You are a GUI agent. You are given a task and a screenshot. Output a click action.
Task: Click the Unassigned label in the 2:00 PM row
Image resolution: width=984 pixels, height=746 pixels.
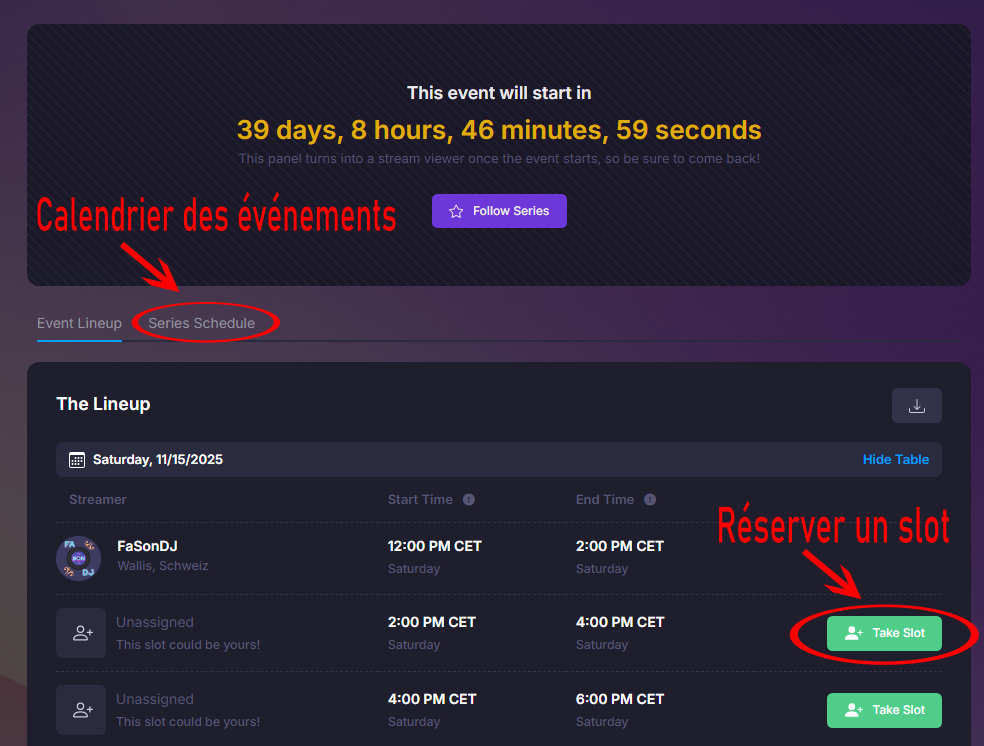pos(155,622)
